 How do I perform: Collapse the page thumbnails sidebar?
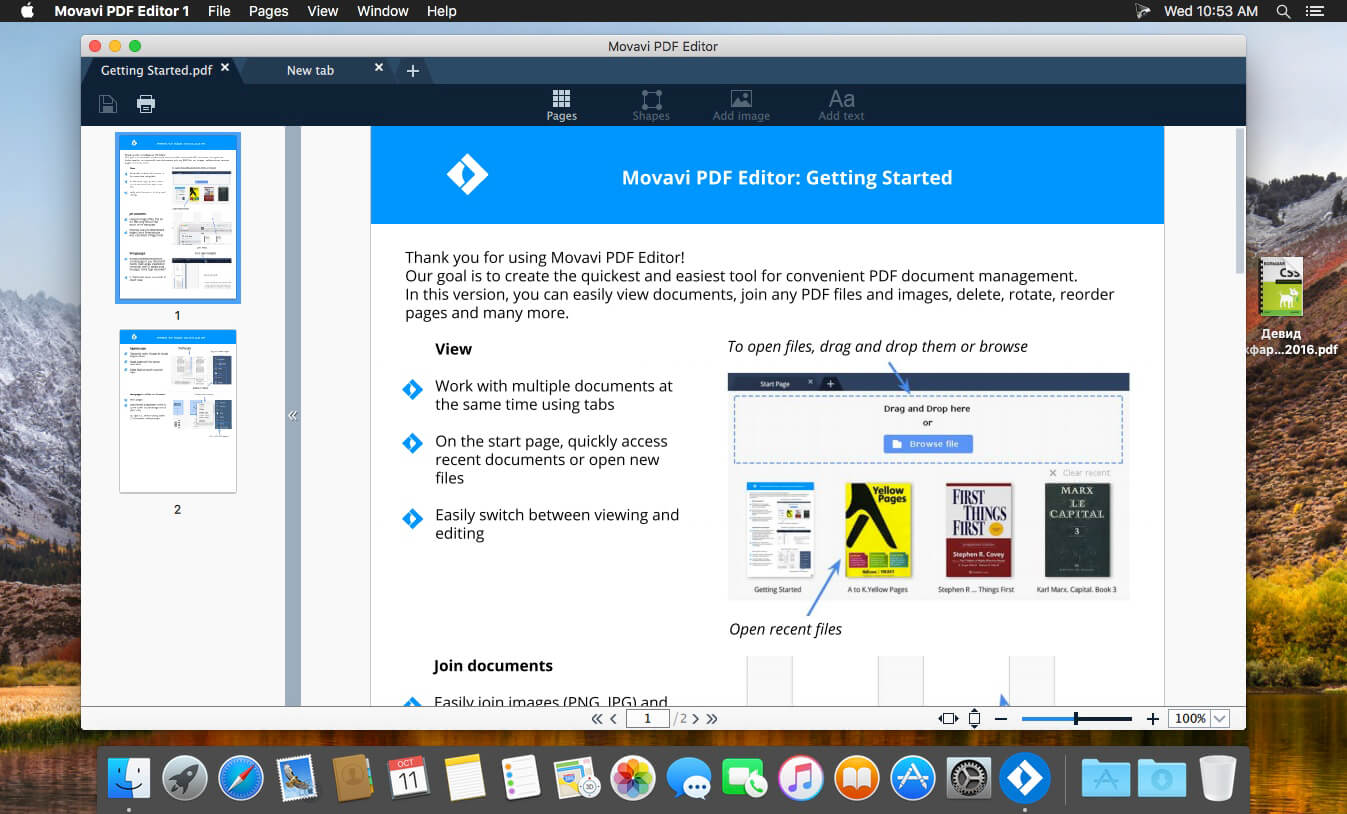coord(292,415)
